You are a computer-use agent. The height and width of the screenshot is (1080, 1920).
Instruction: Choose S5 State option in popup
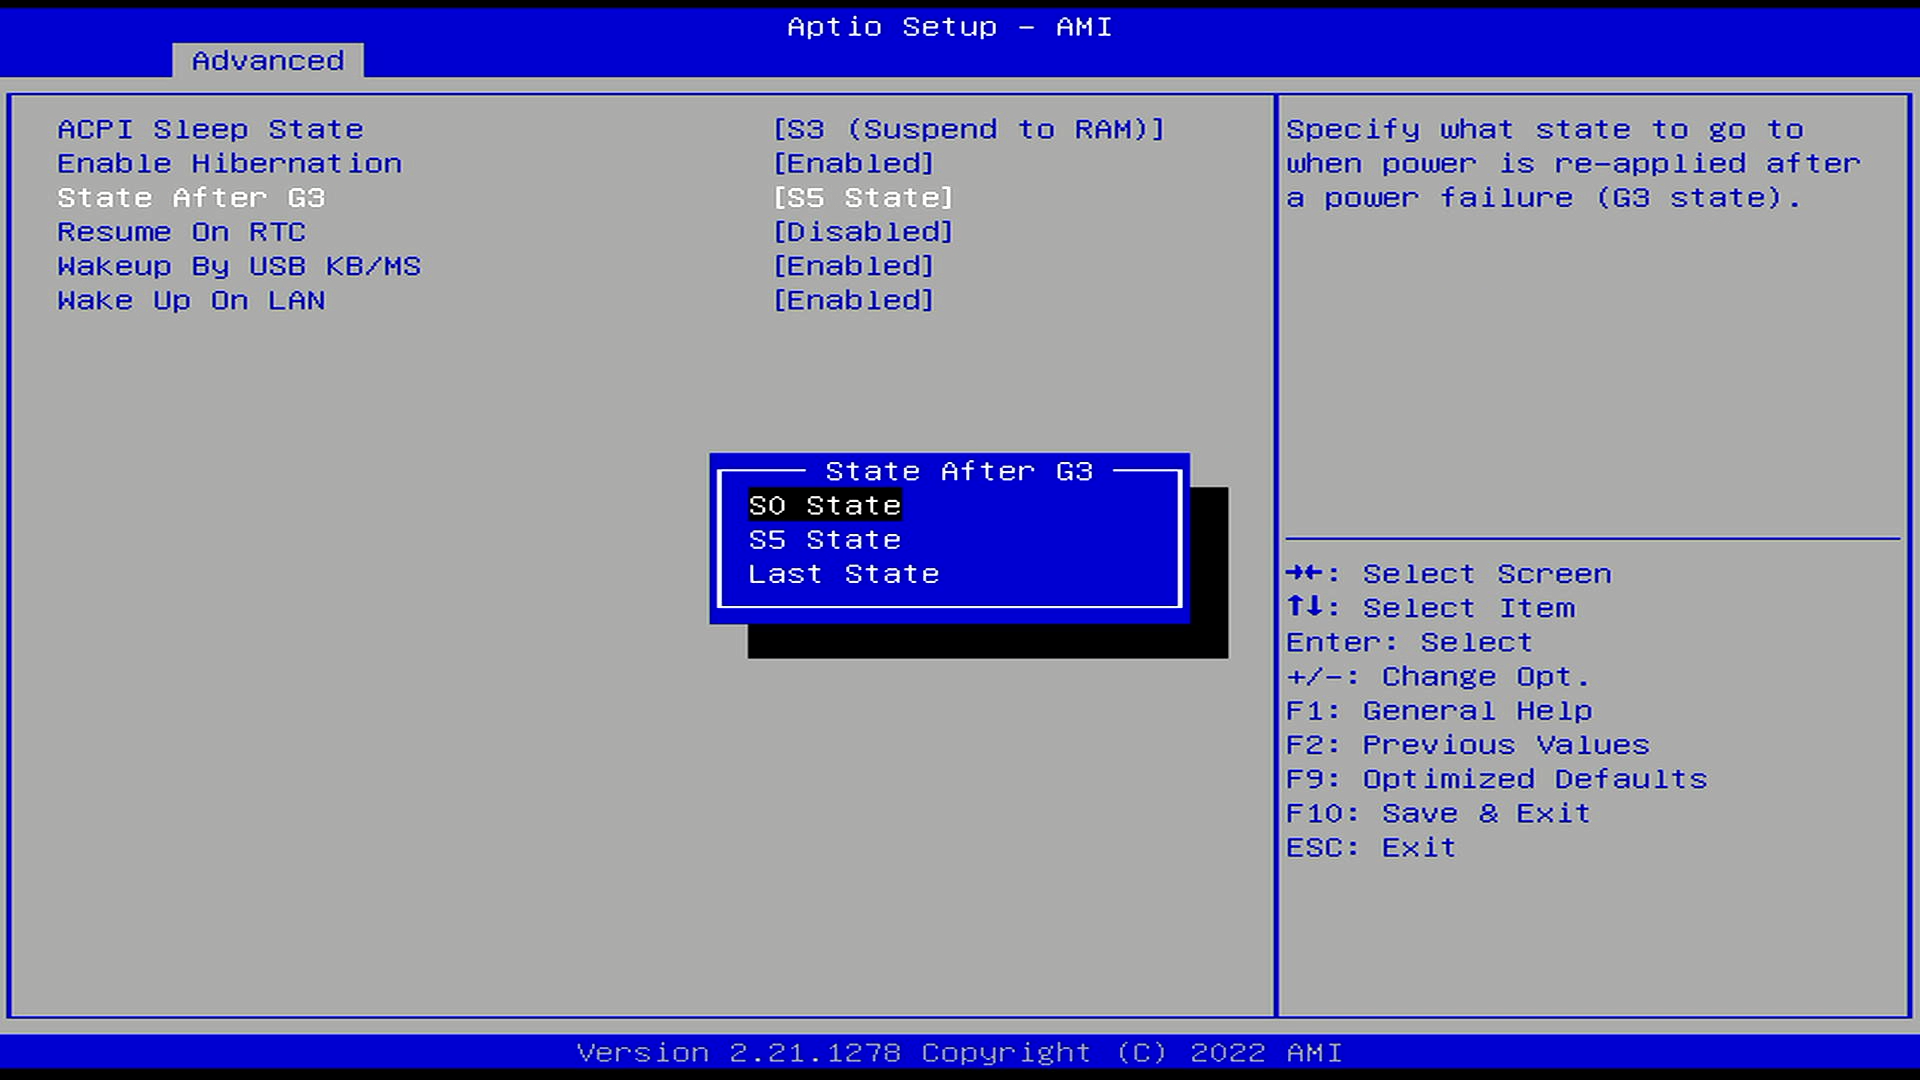tap(824, 540)
